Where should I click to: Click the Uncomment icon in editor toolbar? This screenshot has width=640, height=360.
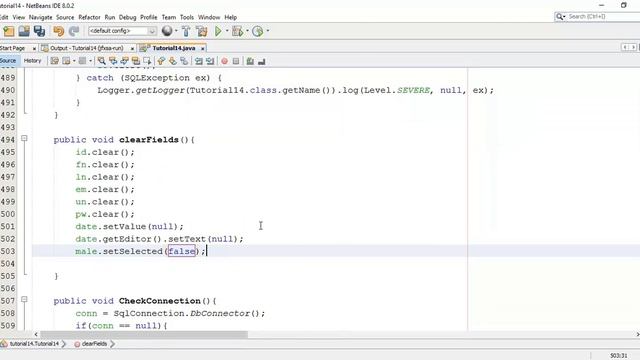pyautogui.click(x=262, y=61)
